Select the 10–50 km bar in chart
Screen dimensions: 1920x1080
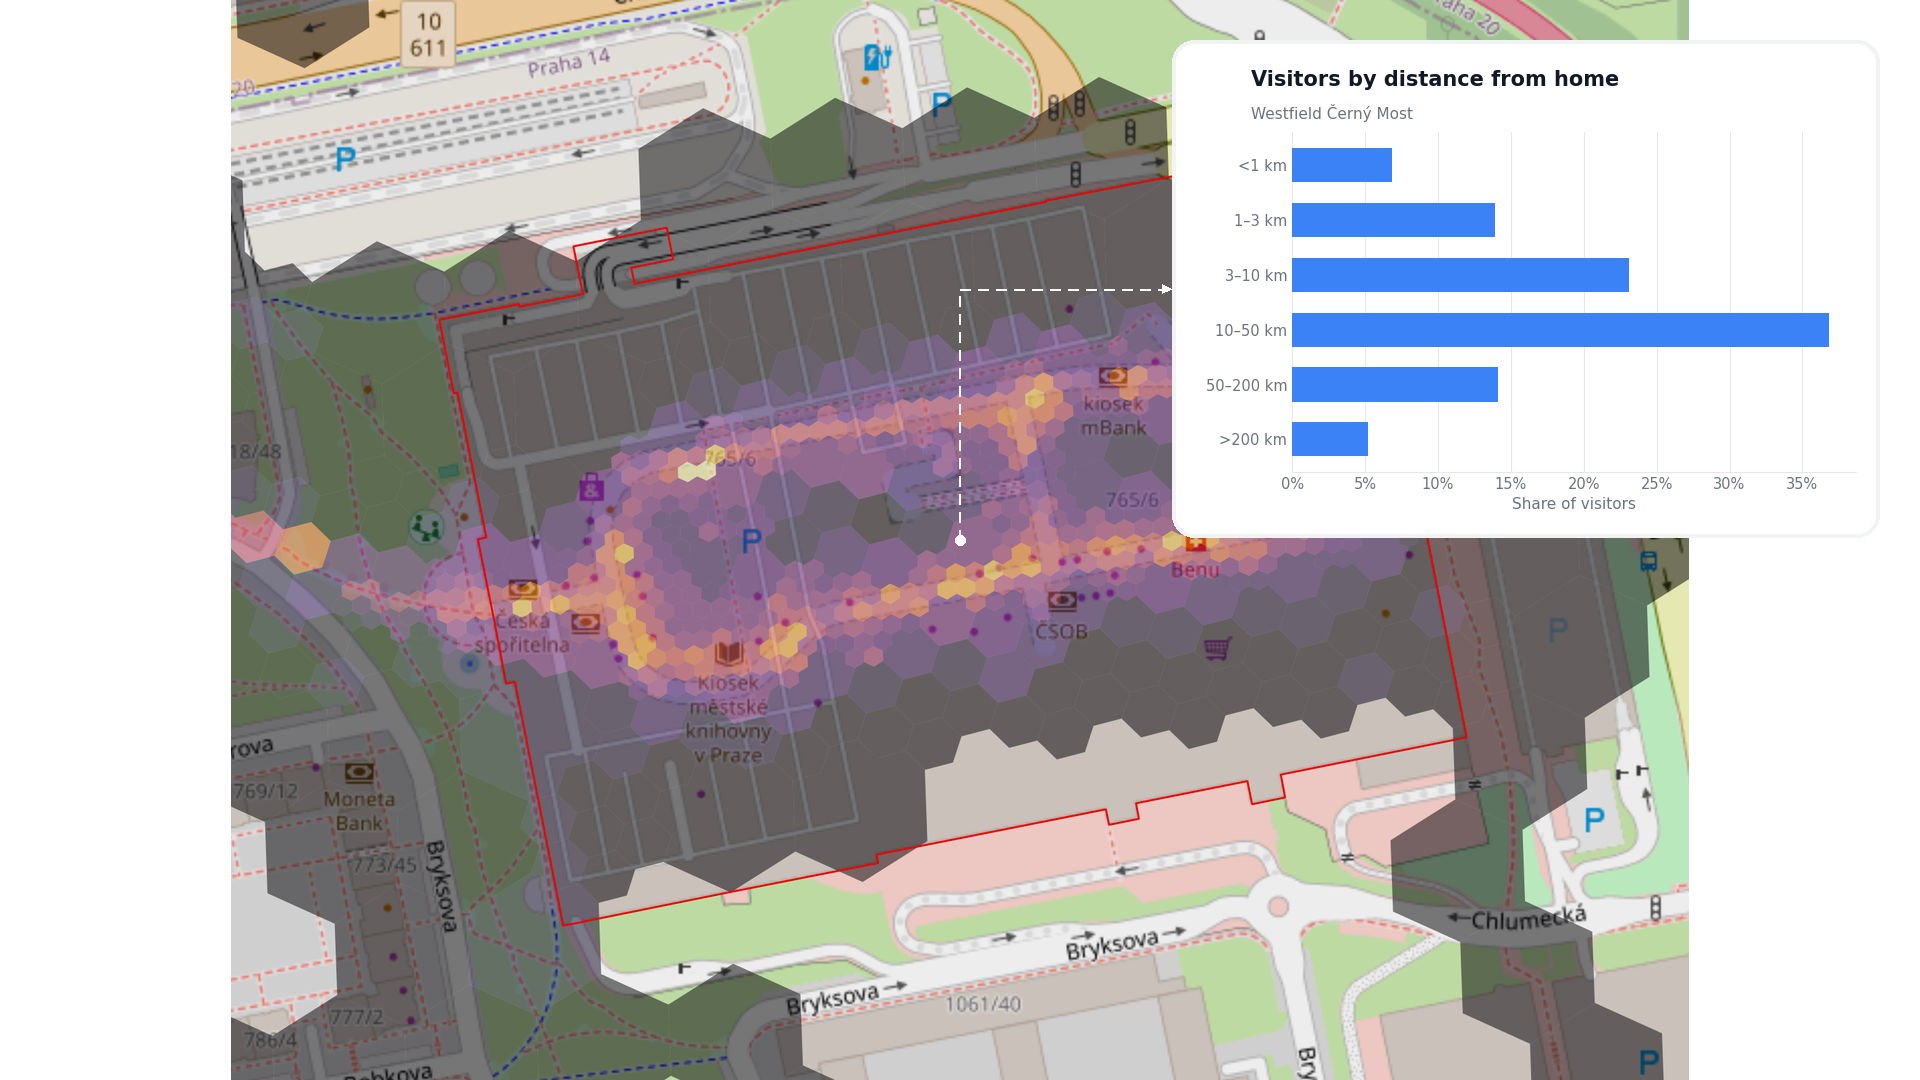pos(1560,330)
